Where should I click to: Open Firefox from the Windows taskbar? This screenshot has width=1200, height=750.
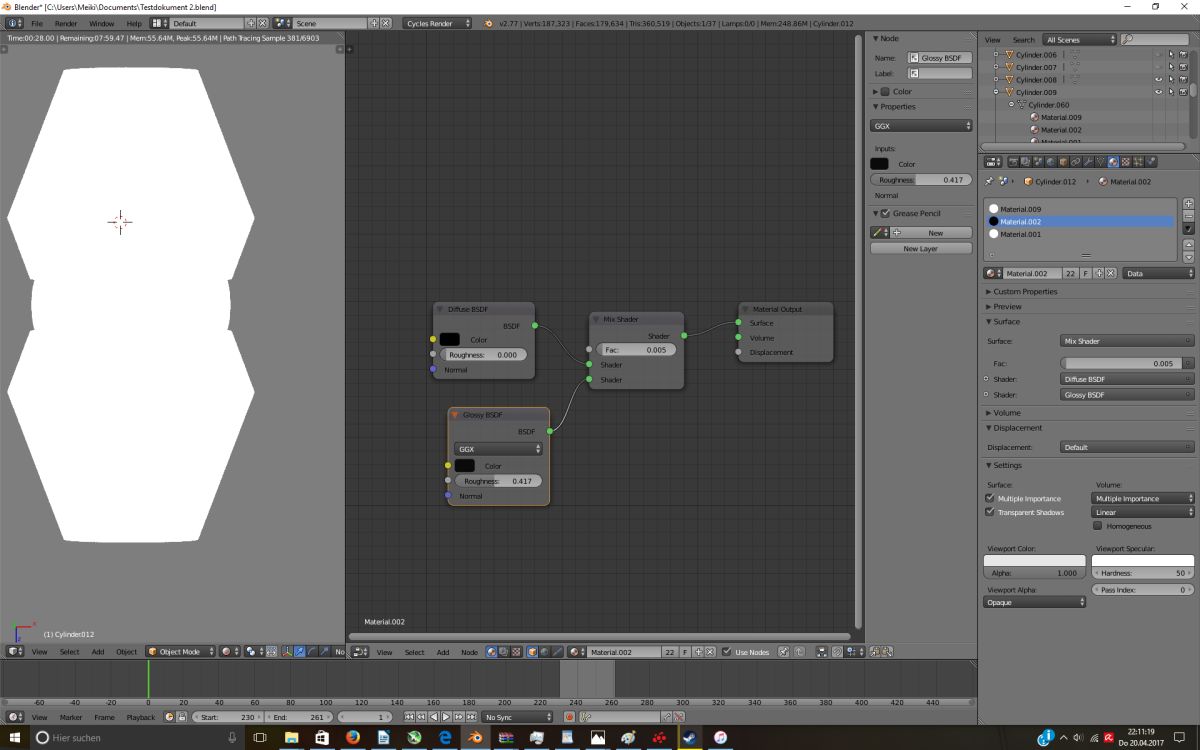pos(352,737)
